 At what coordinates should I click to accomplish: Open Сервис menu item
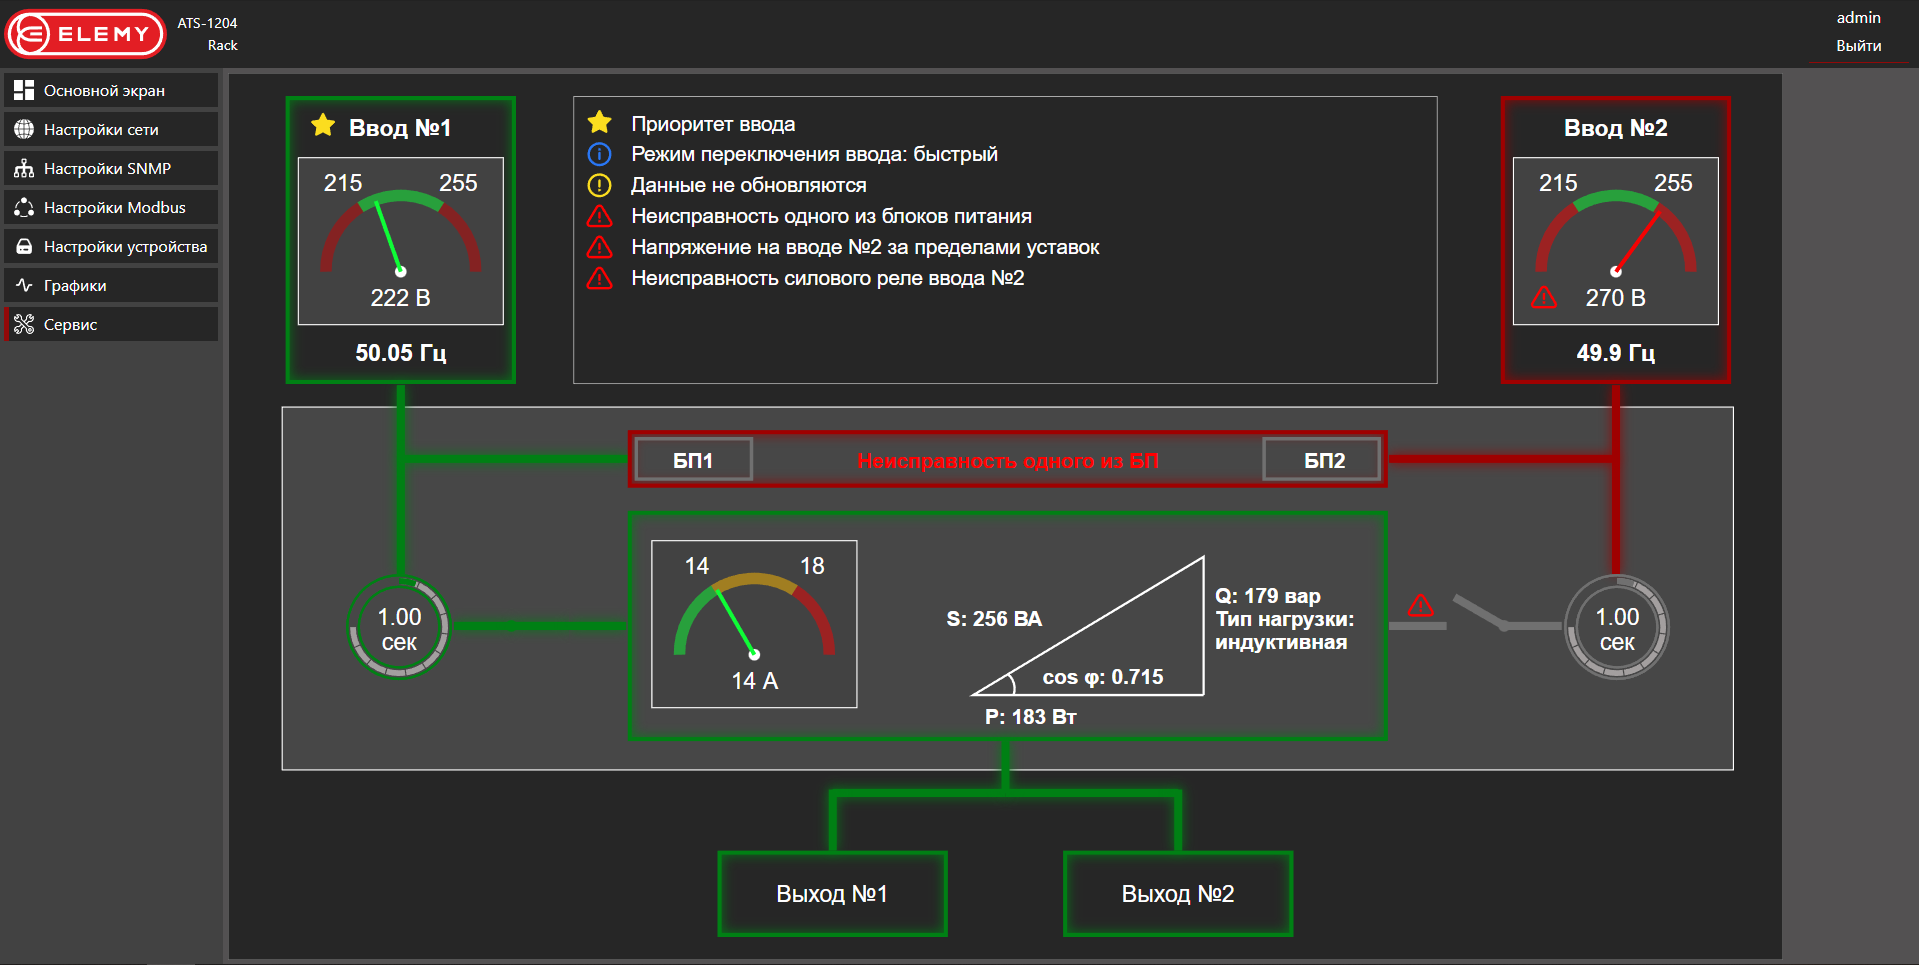point(111,324)
